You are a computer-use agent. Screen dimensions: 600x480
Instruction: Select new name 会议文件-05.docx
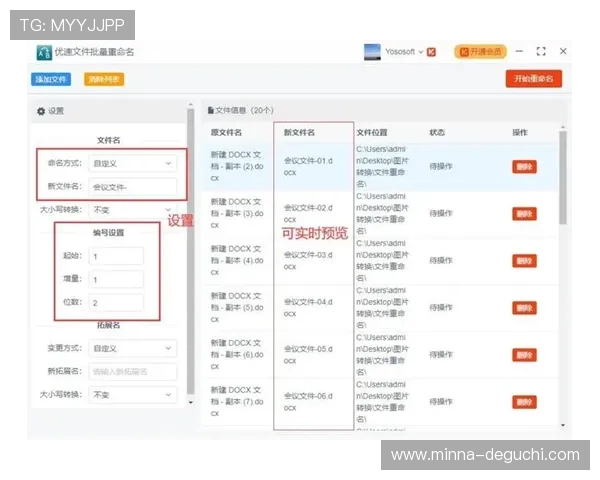[308, 355]
